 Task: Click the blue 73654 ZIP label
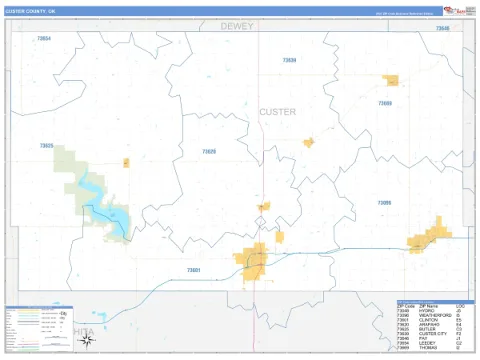(x=44, y=38)
